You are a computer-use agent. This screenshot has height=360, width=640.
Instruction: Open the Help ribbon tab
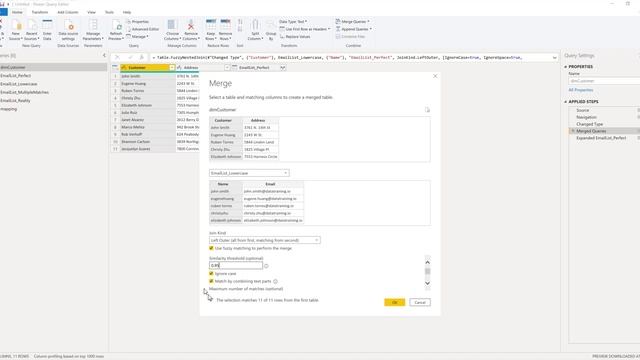click(127, 12)
